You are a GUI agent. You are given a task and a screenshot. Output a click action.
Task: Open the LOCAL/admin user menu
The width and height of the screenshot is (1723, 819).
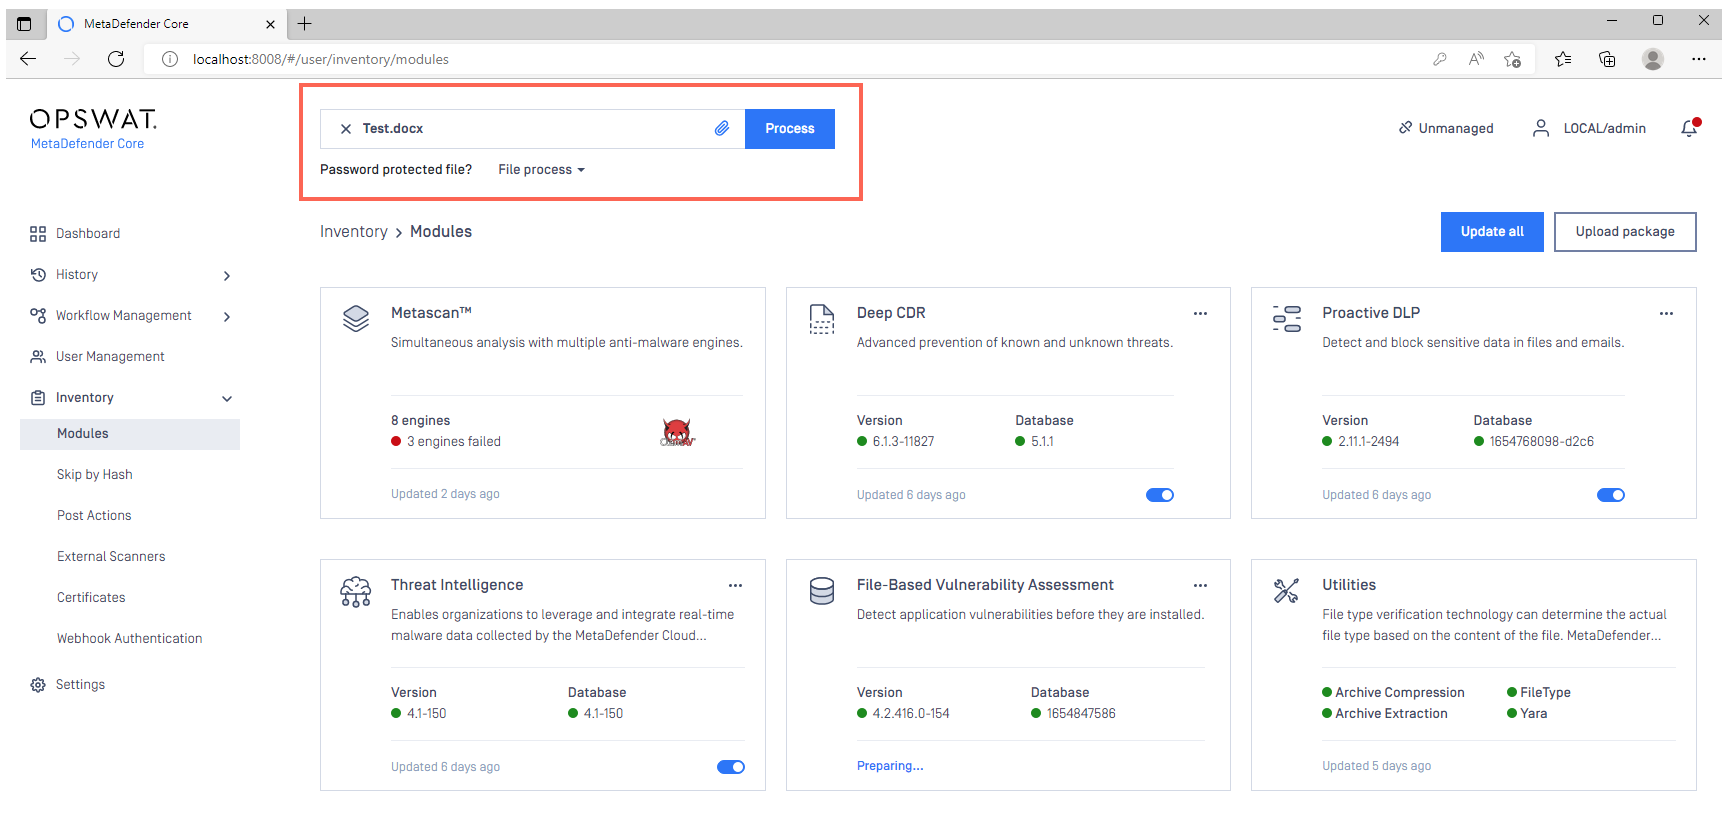pyautogui.click(x=1589, y=128)
